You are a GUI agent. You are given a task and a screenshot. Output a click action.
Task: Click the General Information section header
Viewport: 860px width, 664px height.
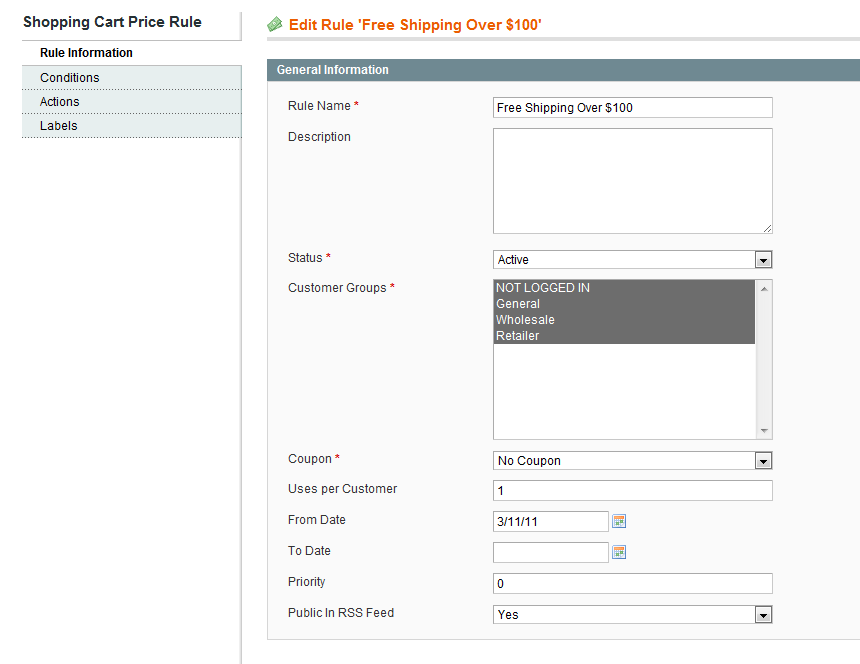563,70
